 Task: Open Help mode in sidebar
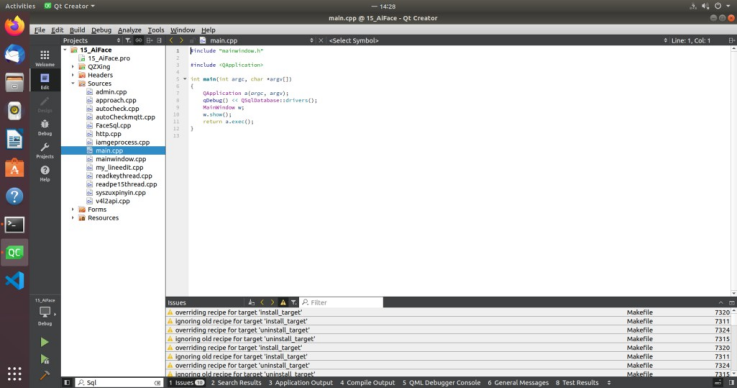click(45, 173)
